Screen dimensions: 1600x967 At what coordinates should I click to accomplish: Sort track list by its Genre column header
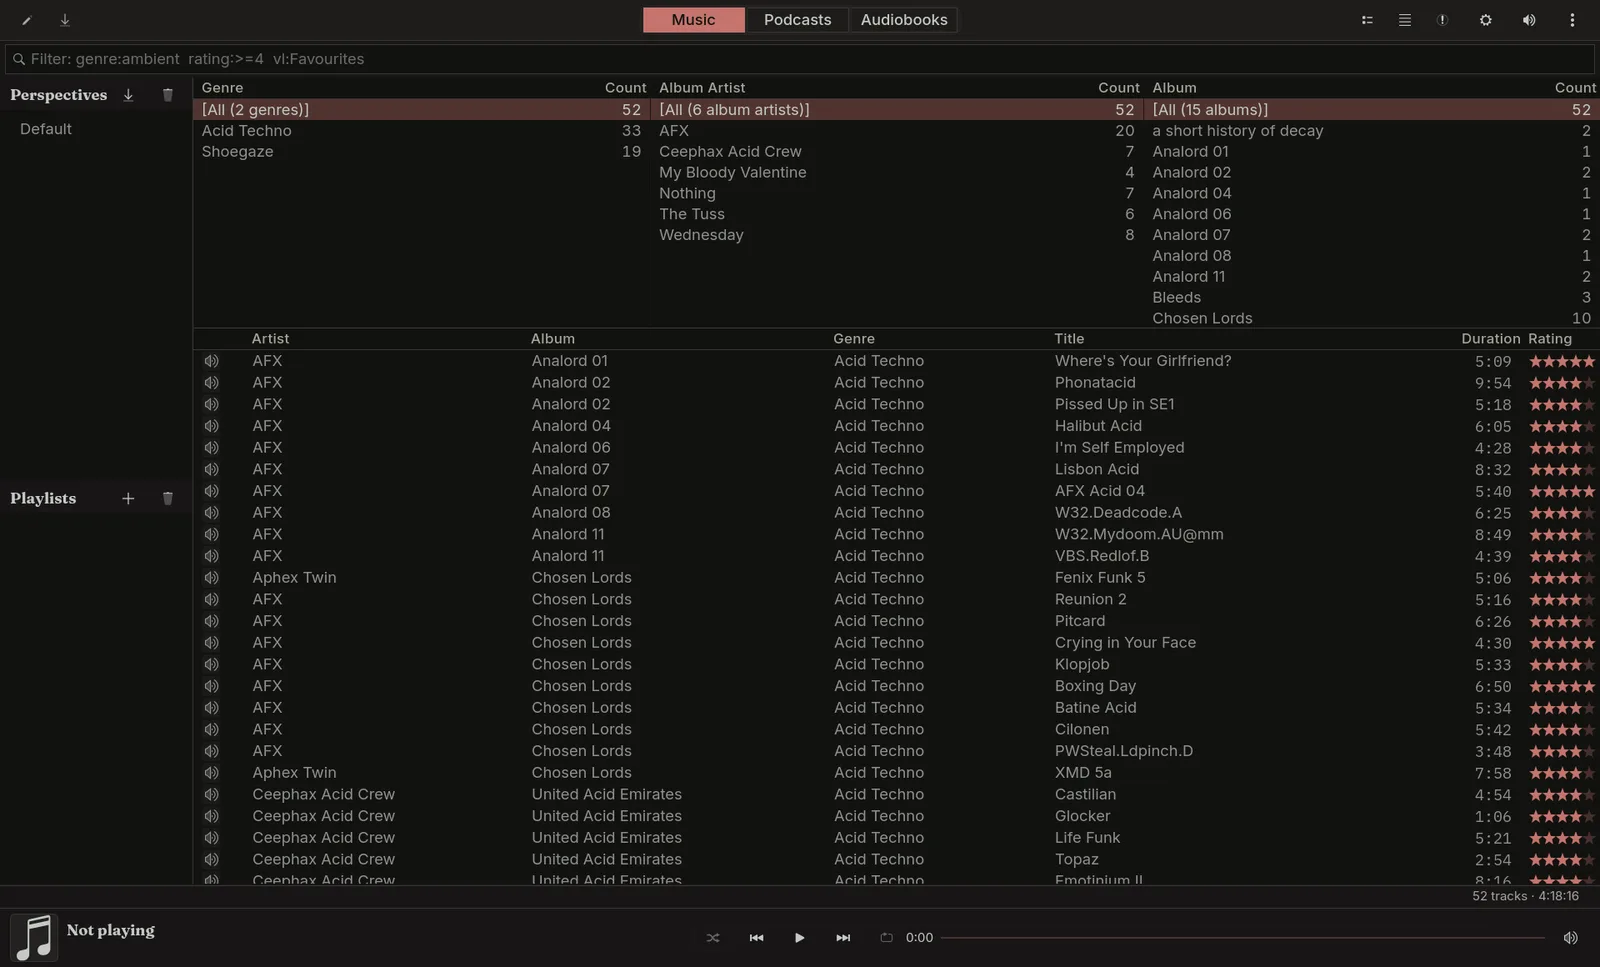(854, 339)
